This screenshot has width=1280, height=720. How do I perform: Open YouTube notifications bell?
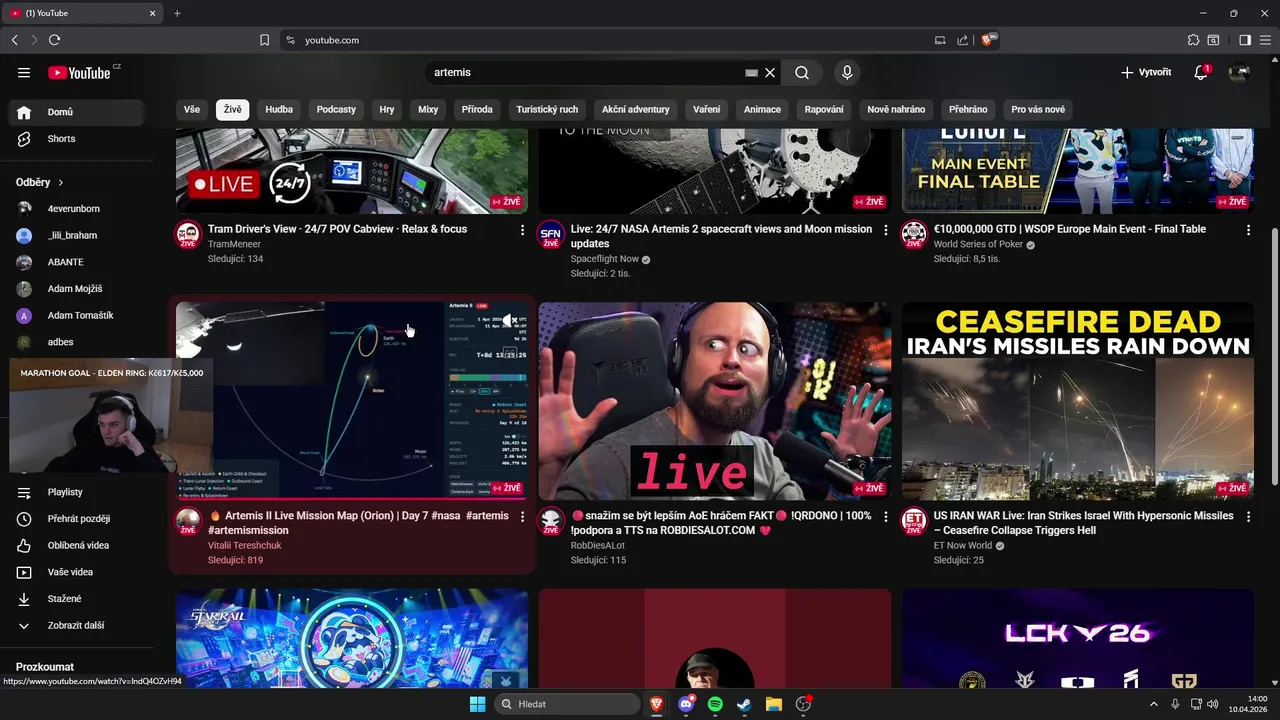tap(1201, 72)
